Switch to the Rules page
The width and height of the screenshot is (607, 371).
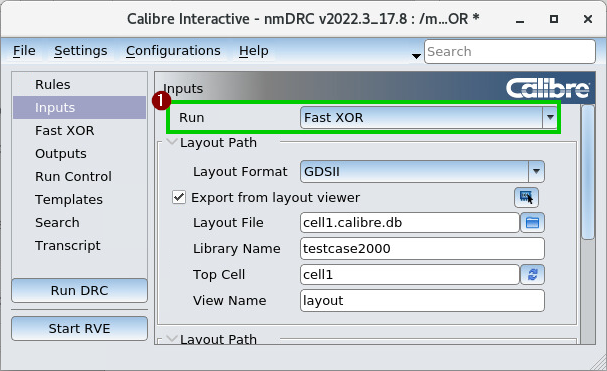click(80, 84)
